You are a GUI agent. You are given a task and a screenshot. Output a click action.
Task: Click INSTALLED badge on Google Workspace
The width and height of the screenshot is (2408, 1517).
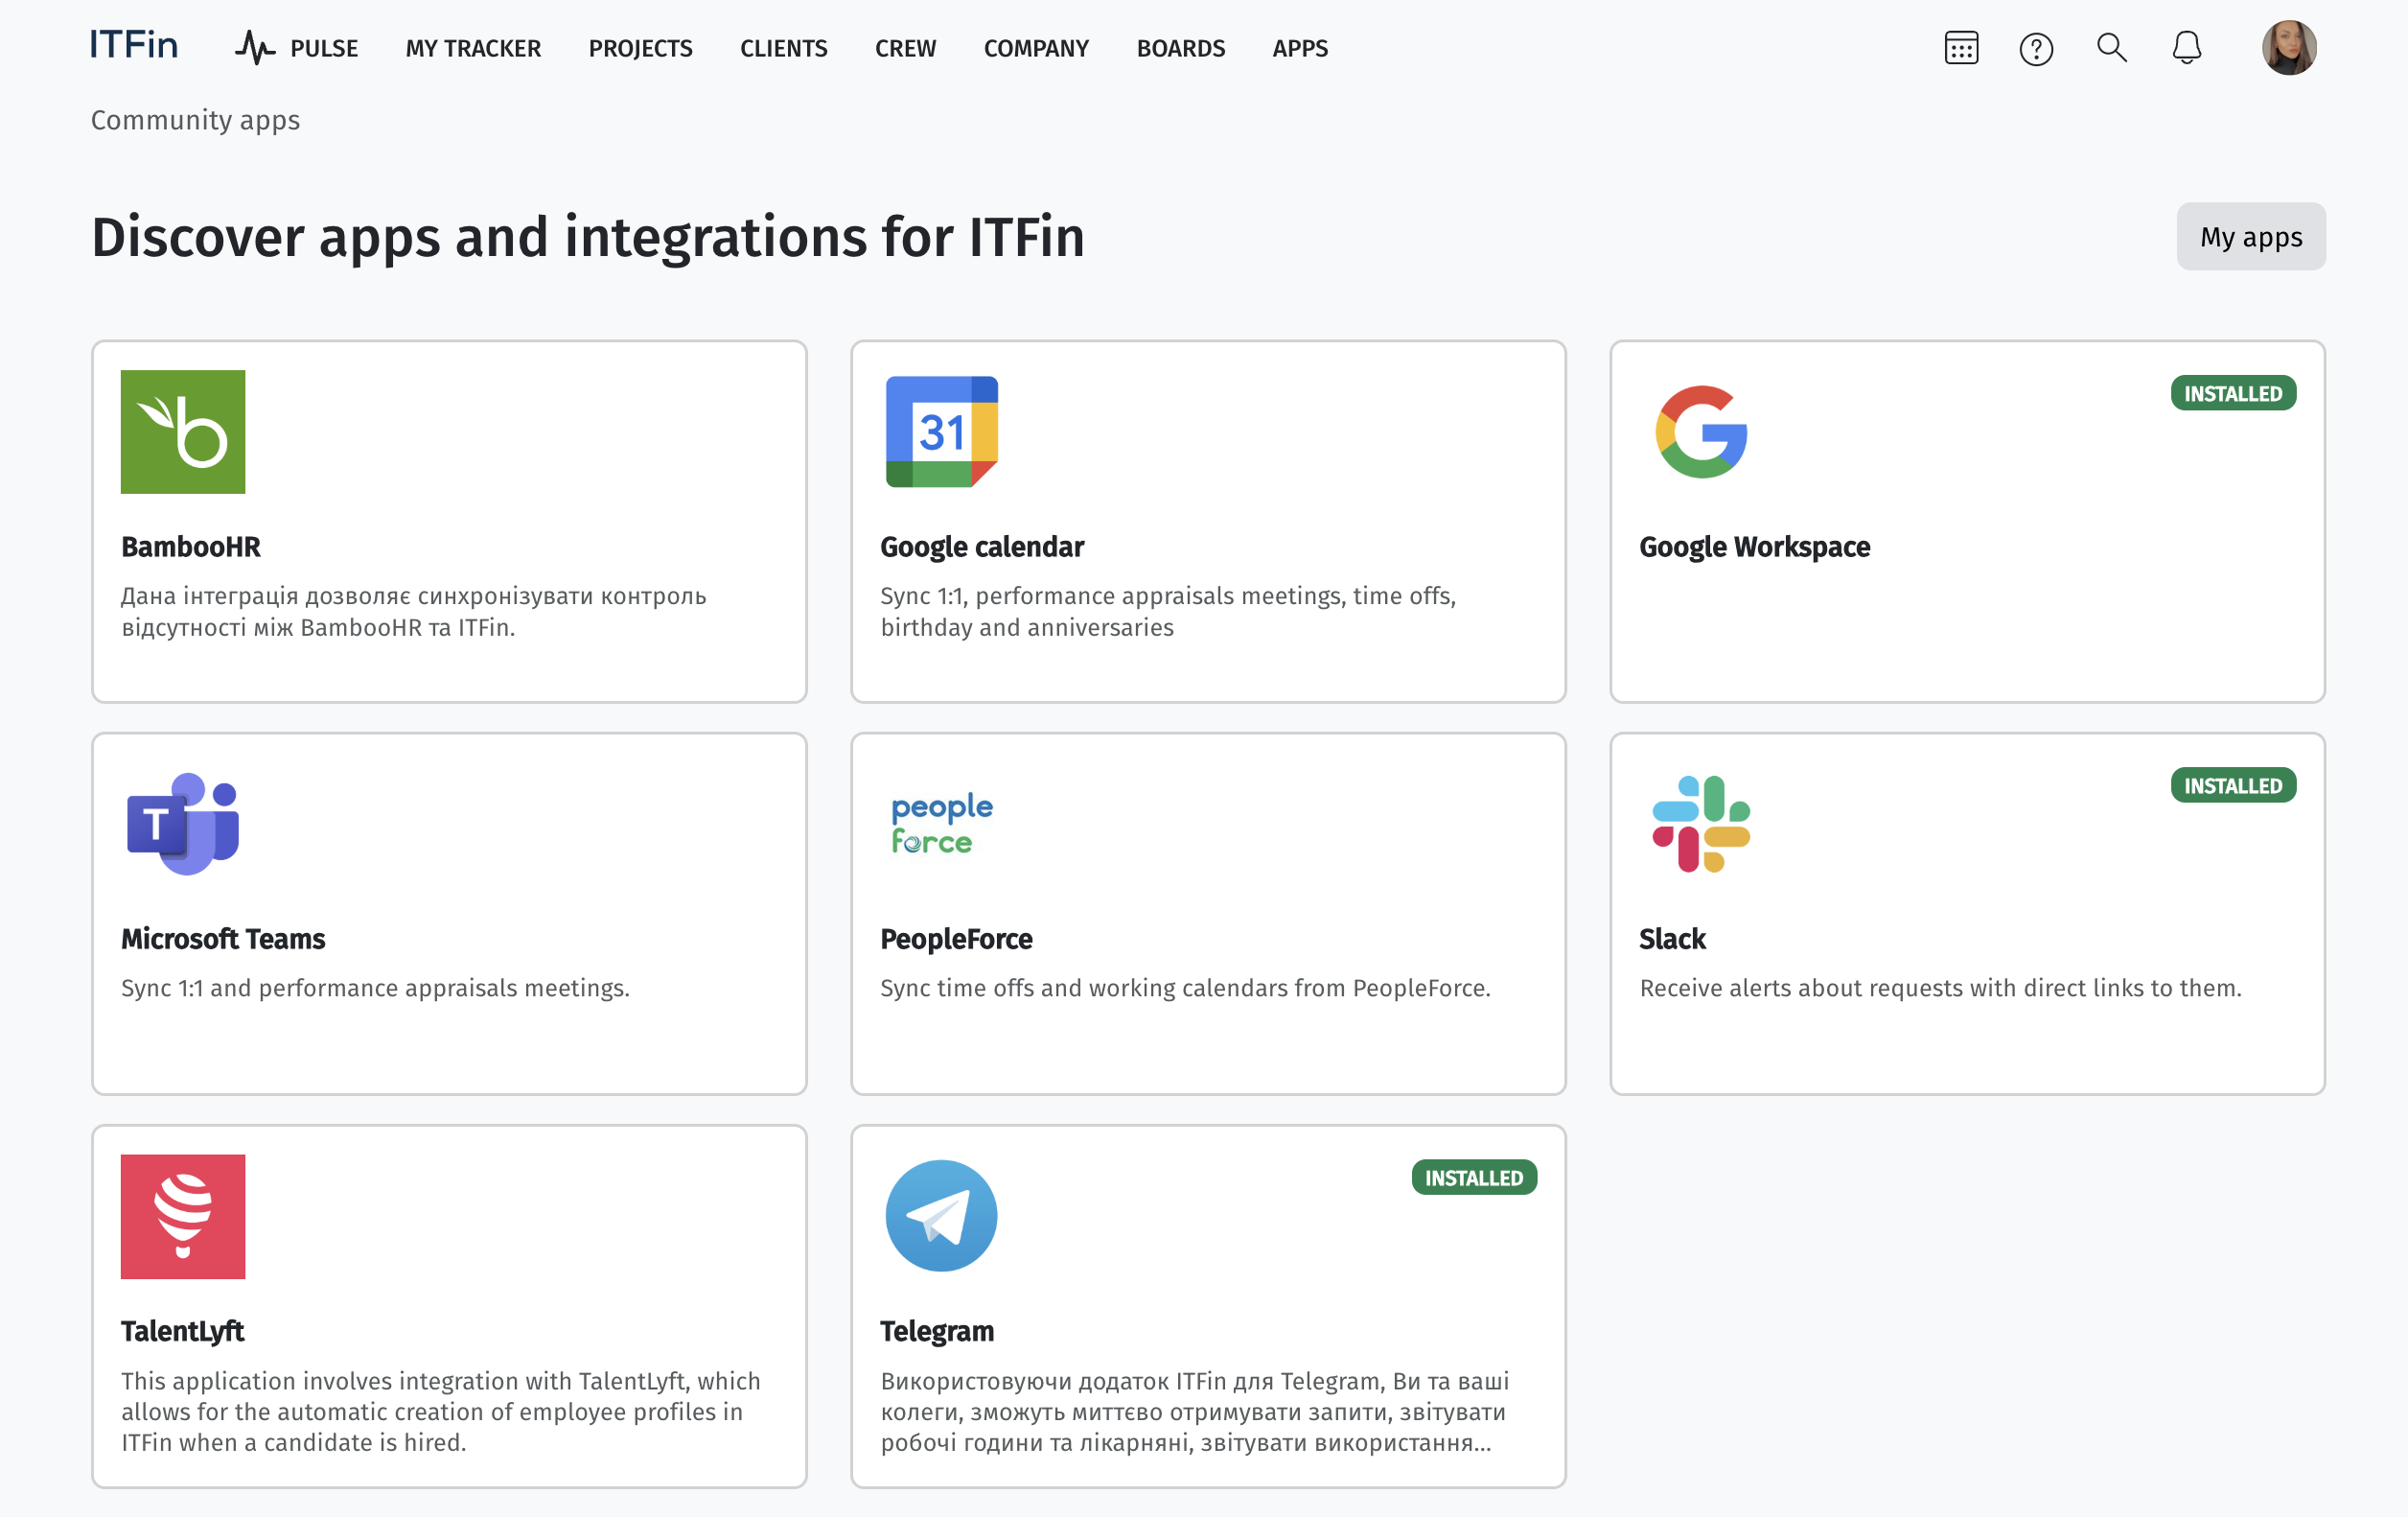pyautogui.click(x=2233, y=394)
